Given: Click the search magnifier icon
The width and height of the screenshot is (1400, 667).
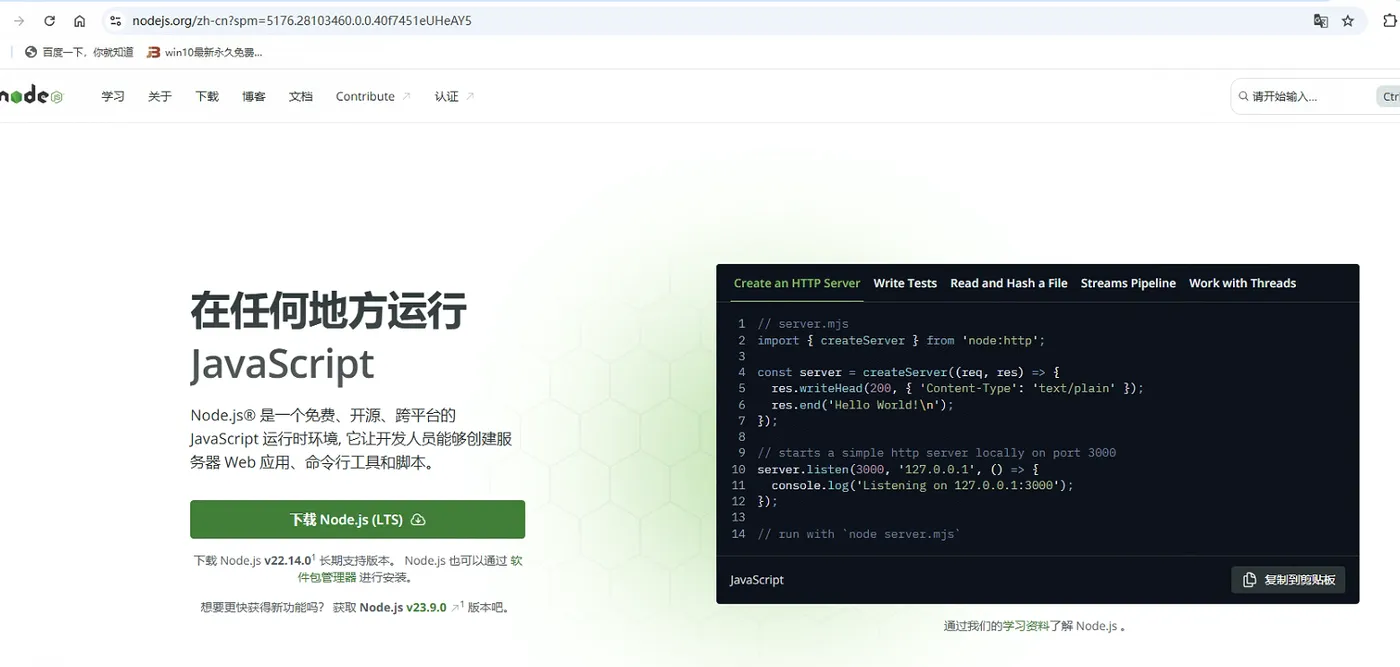Looking at the screenshot, I should tap(1244, 97).
